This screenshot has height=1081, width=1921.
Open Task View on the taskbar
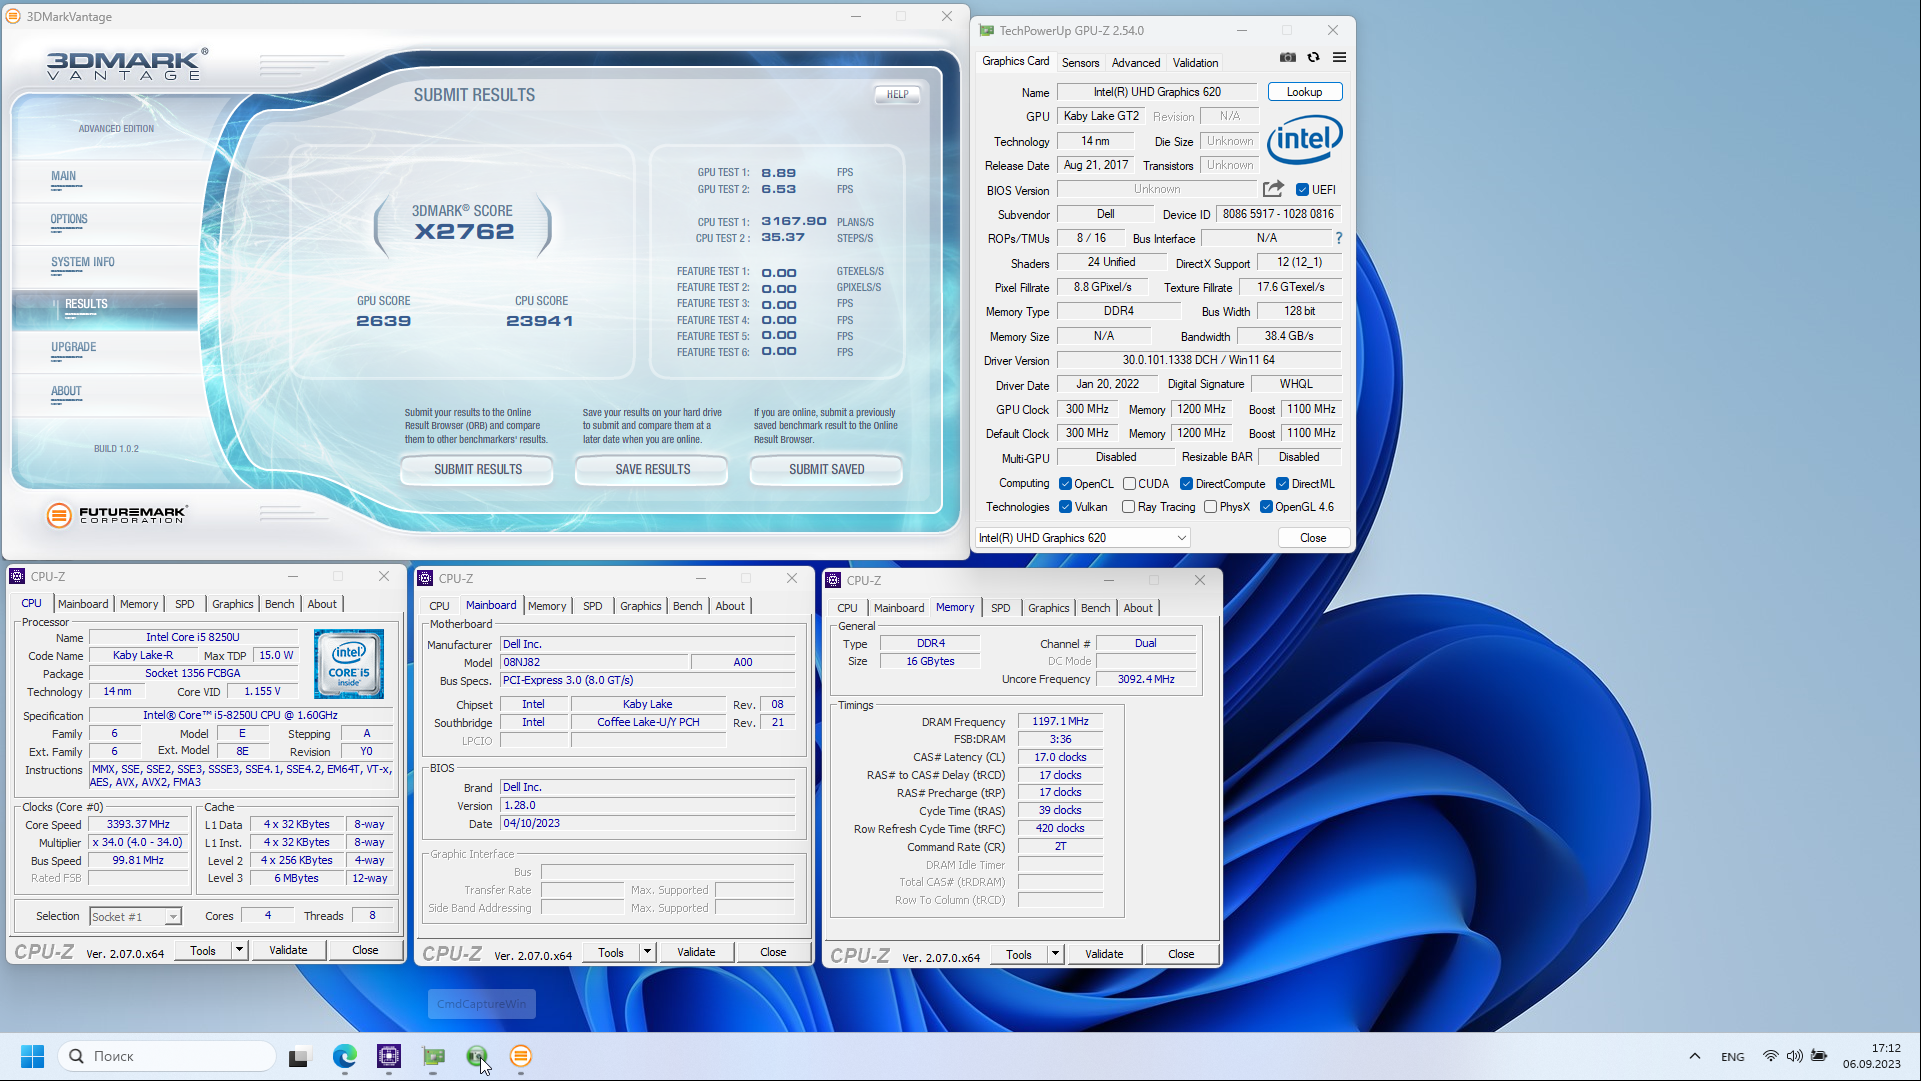coord(299,1057)
